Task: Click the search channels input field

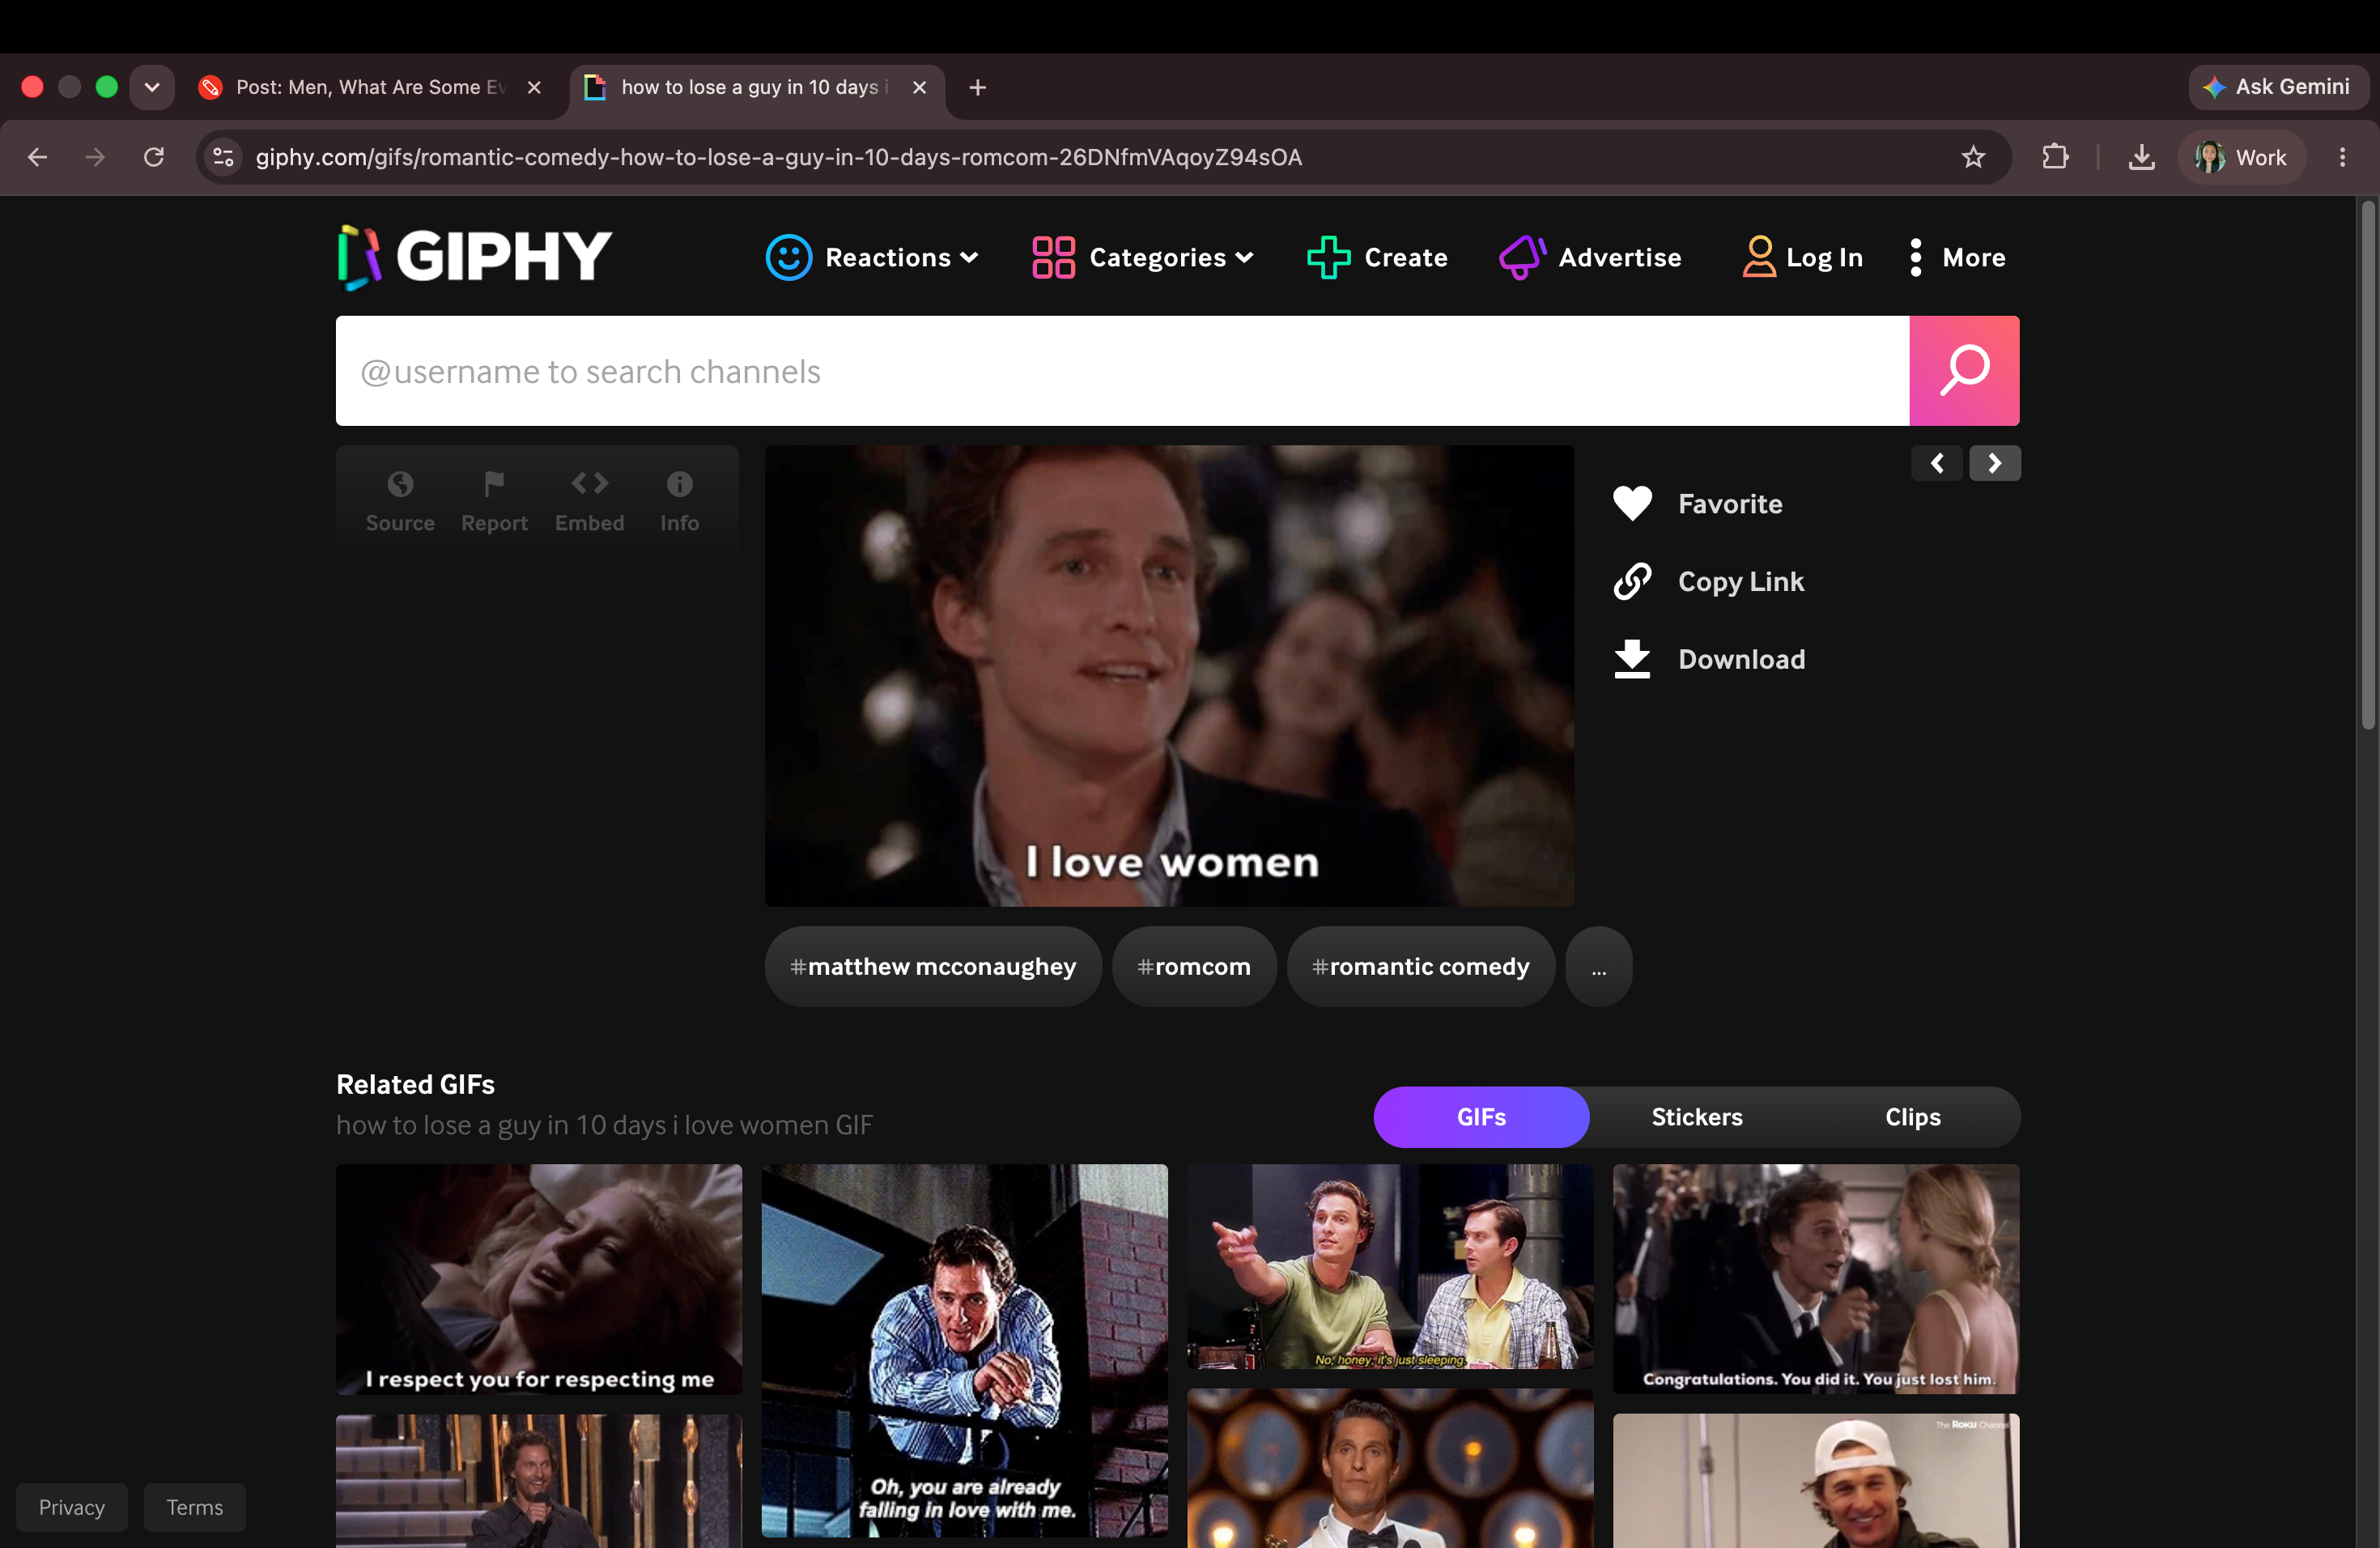Action: pyautogui.click(x=1122, y=371)
